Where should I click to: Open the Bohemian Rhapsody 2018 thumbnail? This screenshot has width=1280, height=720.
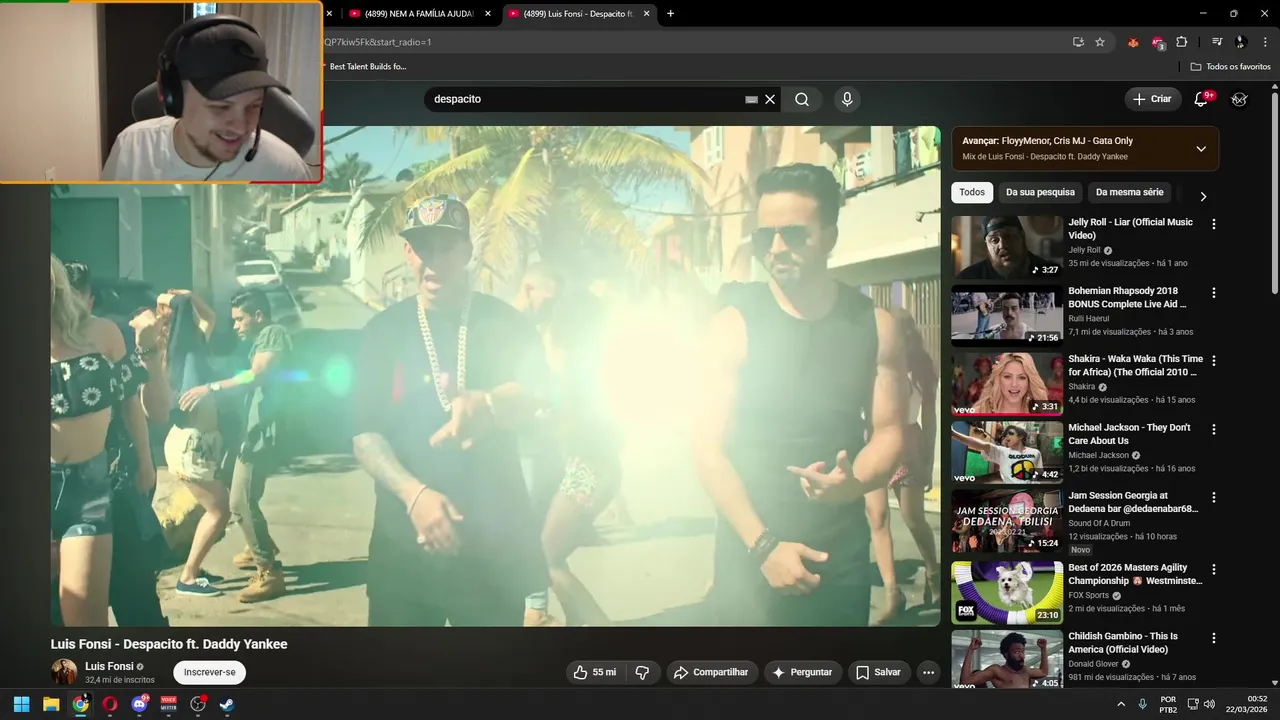pyautogui.click(x=1007, y=315)
